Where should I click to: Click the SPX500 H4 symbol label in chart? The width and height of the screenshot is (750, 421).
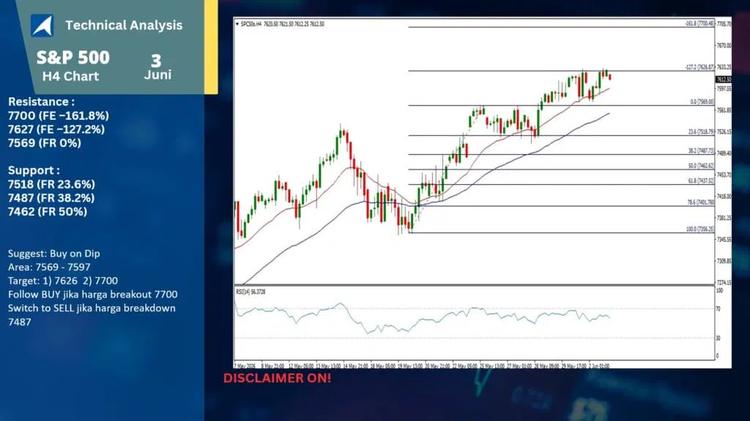point(252,23)
